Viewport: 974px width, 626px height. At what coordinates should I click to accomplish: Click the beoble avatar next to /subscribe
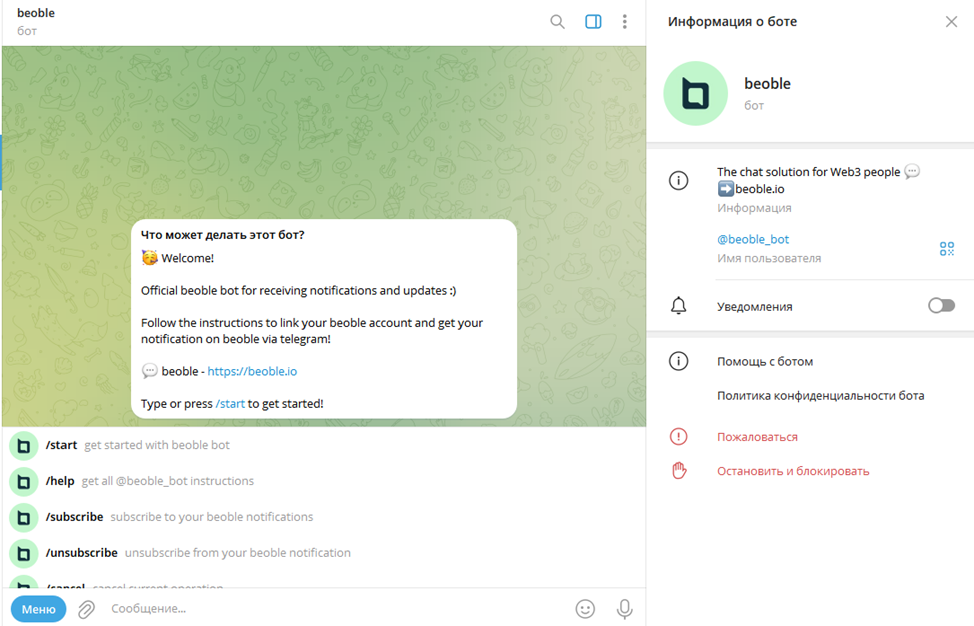click(x=24, y=518)
